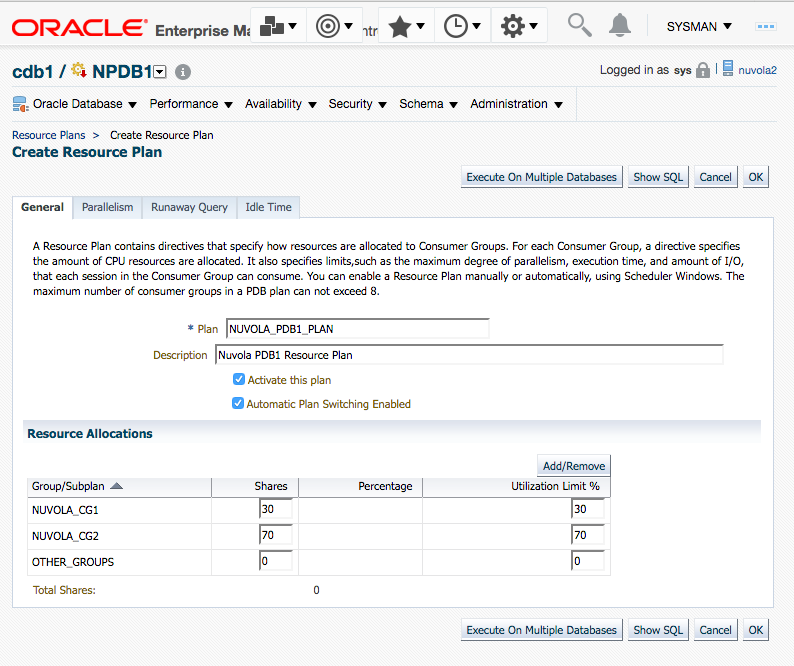Open the Schema menu
Image resolution: width=794 pixels, height=666 pixels.
428,104
